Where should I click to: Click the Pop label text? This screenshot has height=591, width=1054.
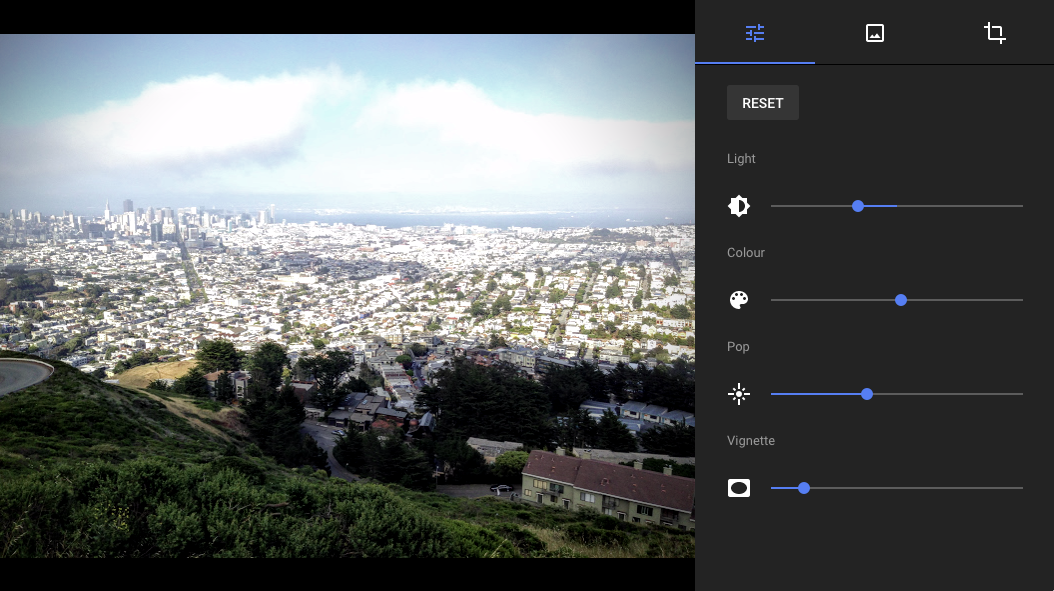(738, 347)
